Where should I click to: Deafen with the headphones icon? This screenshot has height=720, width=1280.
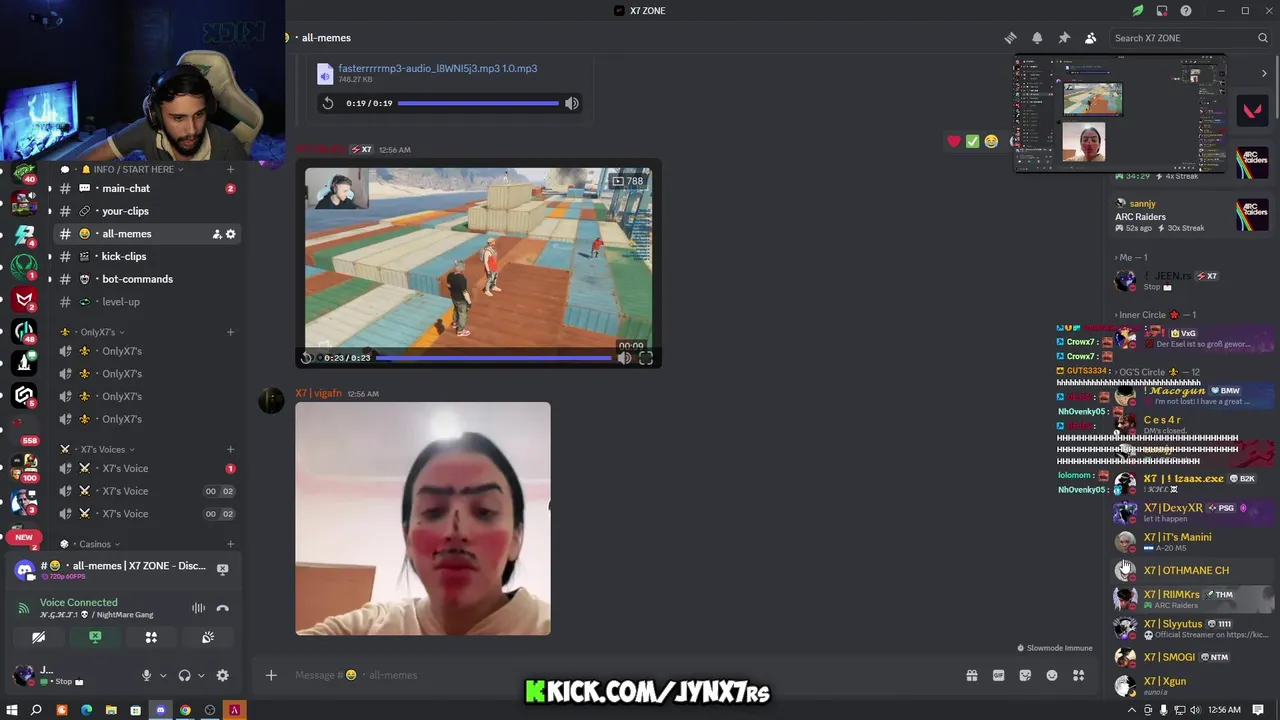[x=184, y=676]
